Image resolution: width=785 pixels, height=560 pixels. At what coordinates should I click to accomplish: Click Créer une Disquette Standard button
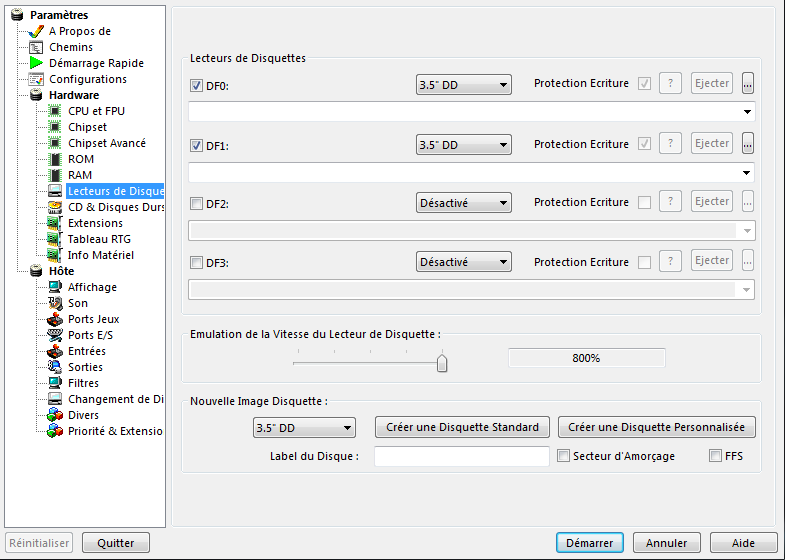(462, 427)
